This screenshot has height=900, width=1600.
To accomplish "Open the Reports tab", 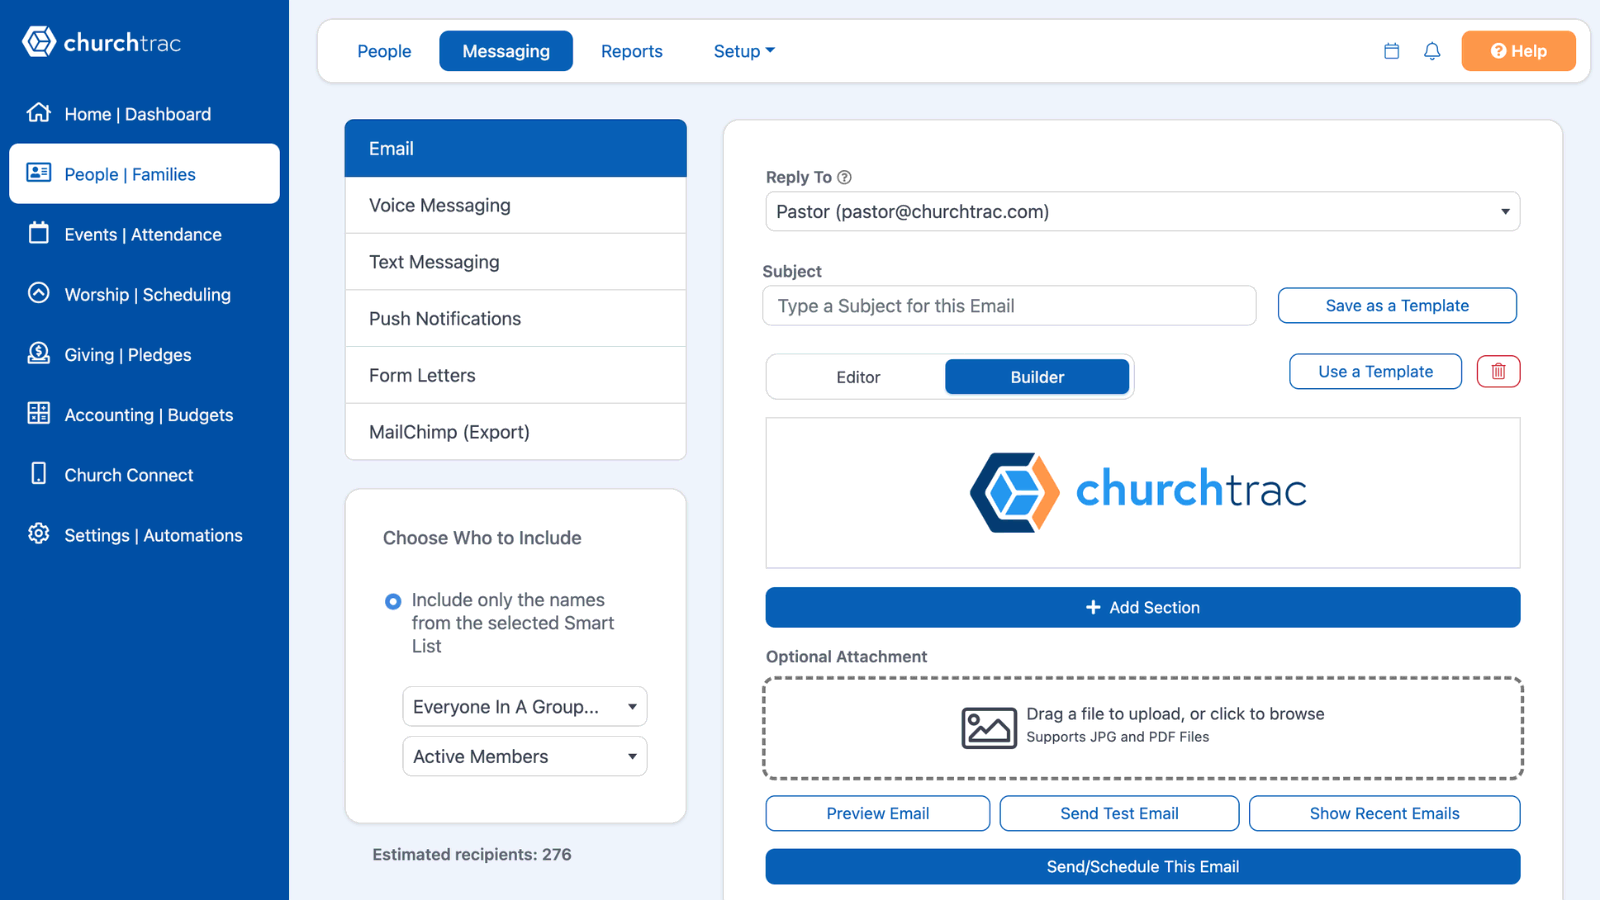I will tap(632, 51).
